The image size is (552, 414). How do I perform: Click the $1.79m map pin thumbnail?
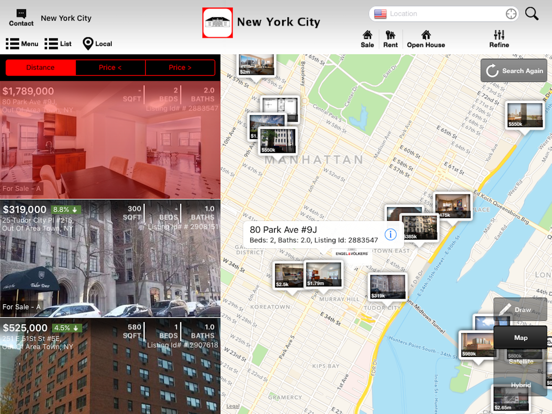coord(324,274)
